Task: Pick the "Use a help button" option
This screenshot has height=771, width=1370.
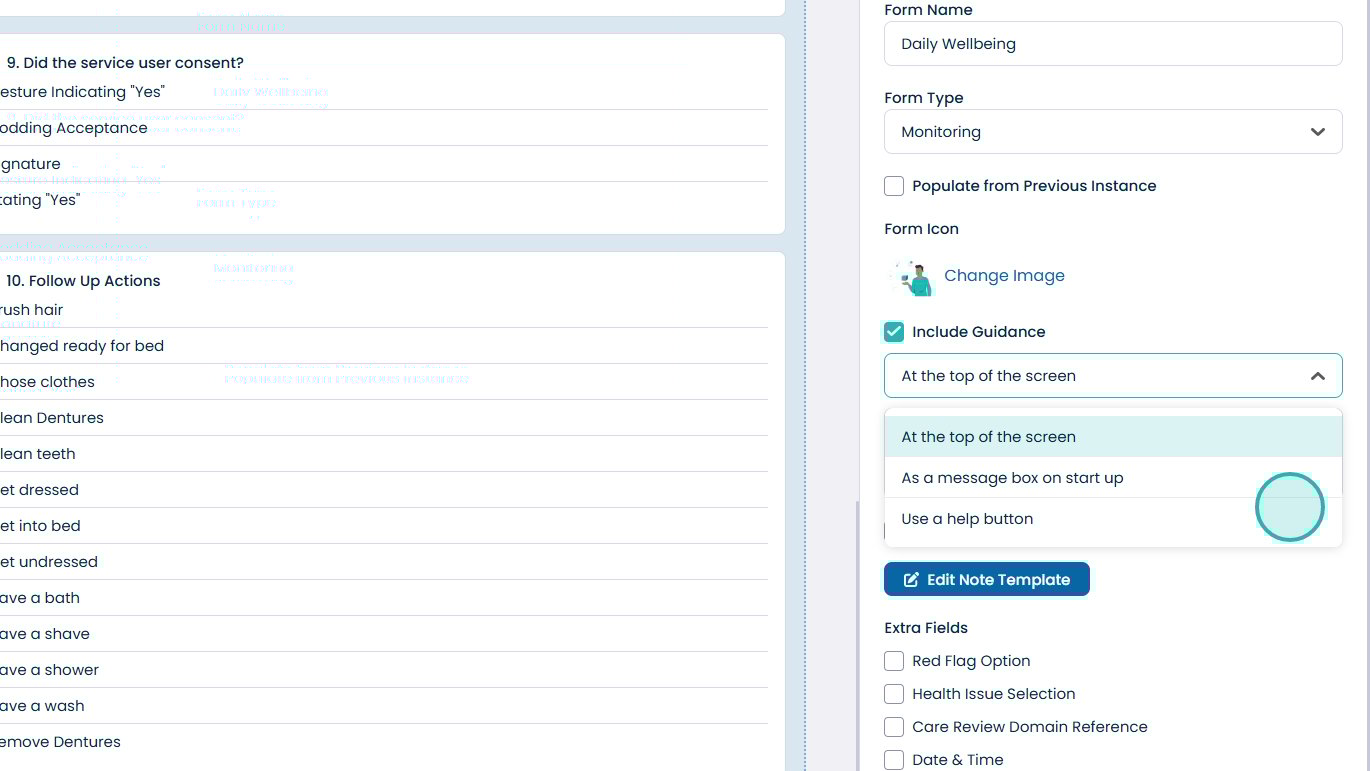Action: (x=1113, y=519)
